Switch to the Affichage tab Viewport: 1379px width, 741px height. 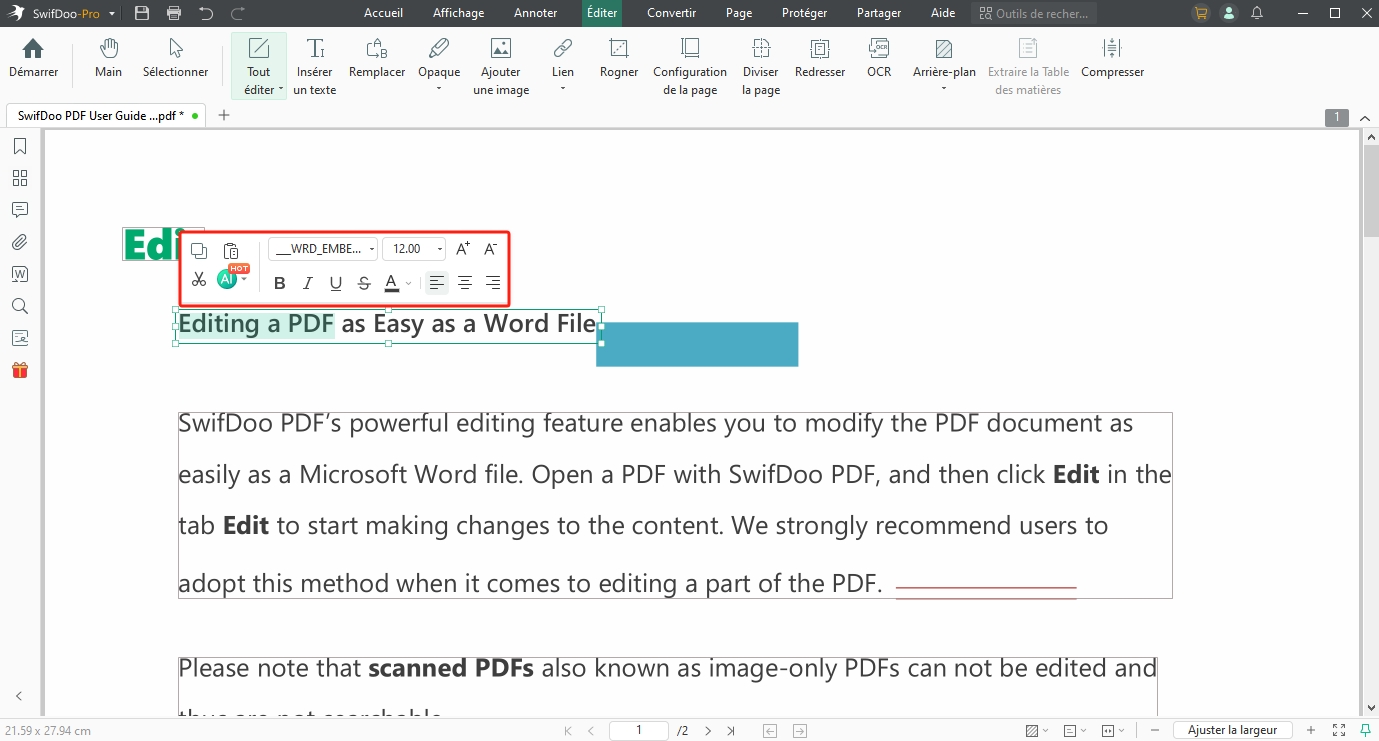[x=458, y=13]
